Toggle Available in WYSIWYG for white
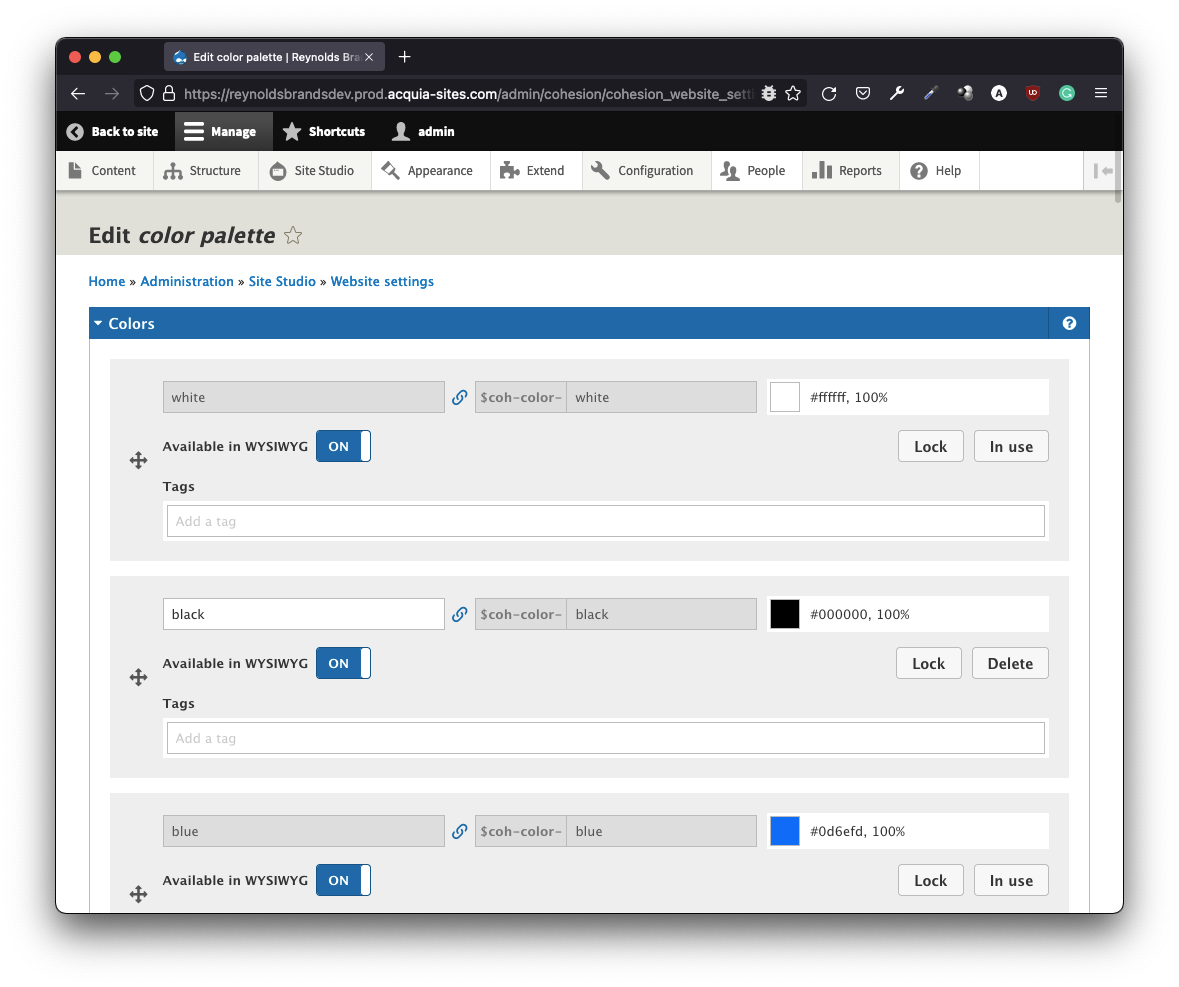 coord(343,446)
